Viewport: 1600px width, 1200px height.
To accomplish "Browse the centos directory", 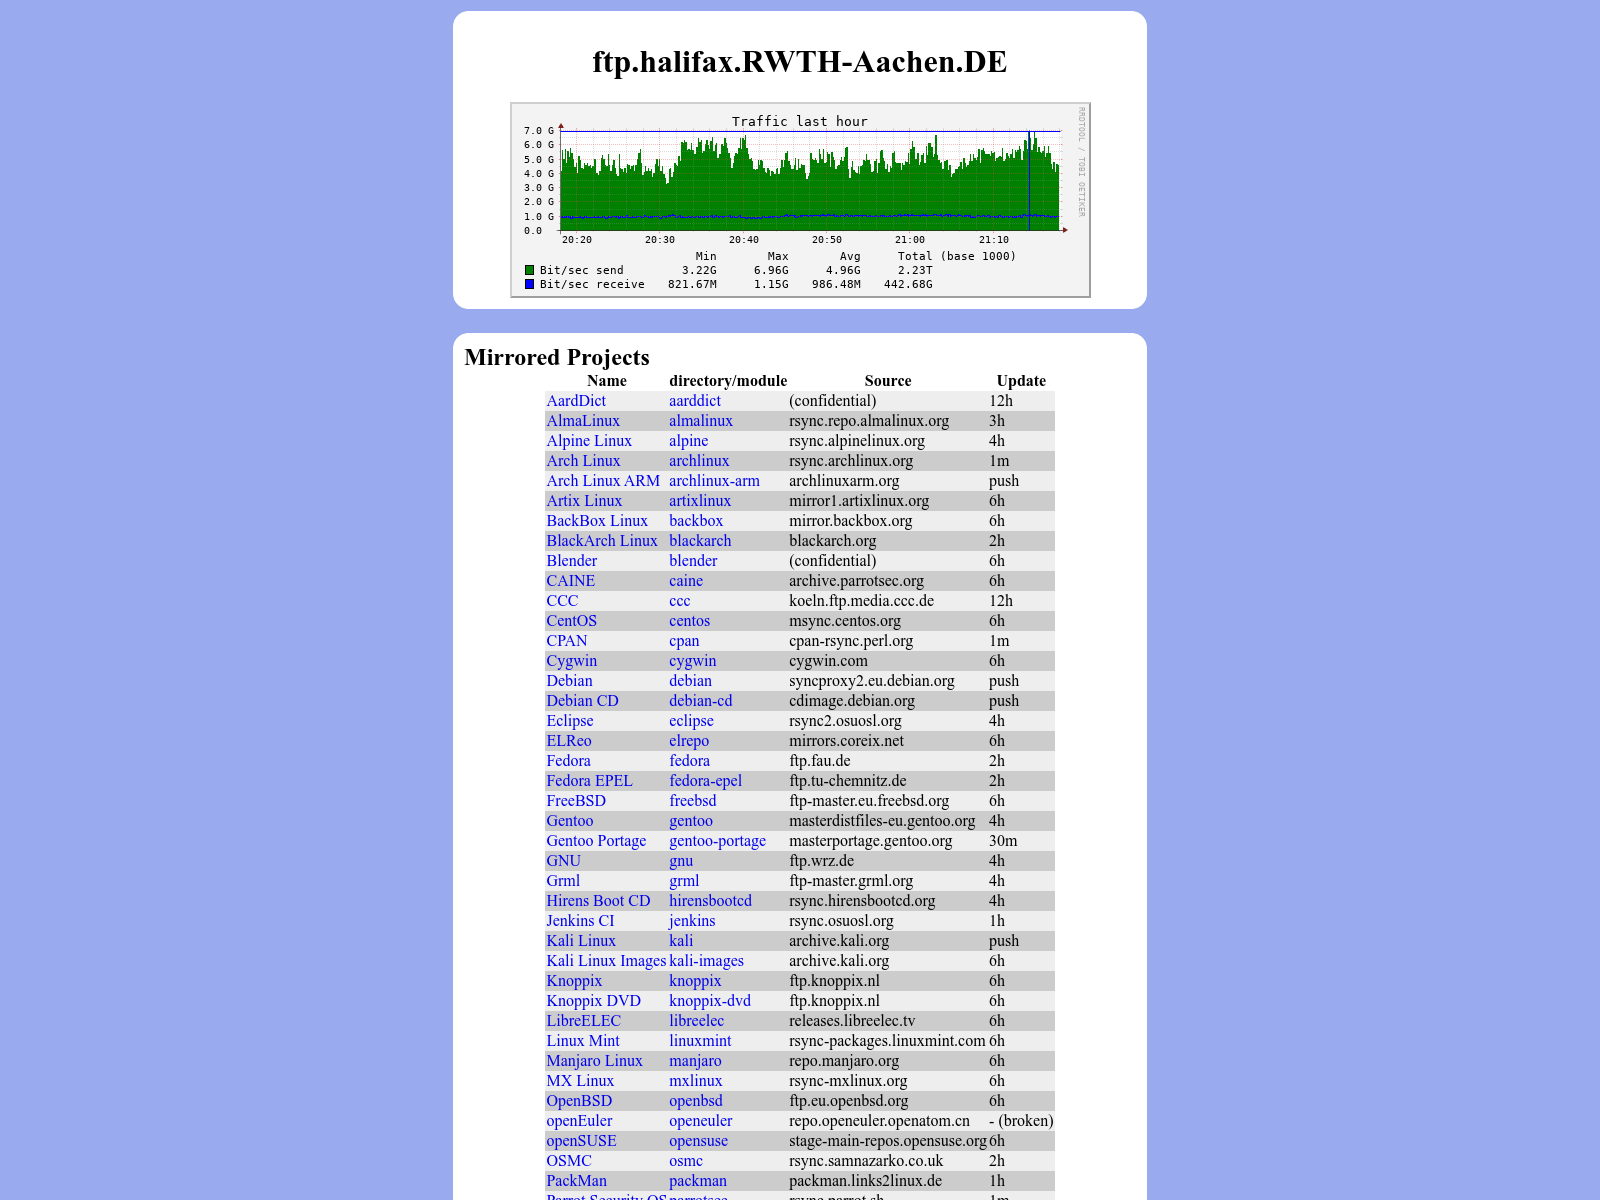I will (x=689, y=621).
